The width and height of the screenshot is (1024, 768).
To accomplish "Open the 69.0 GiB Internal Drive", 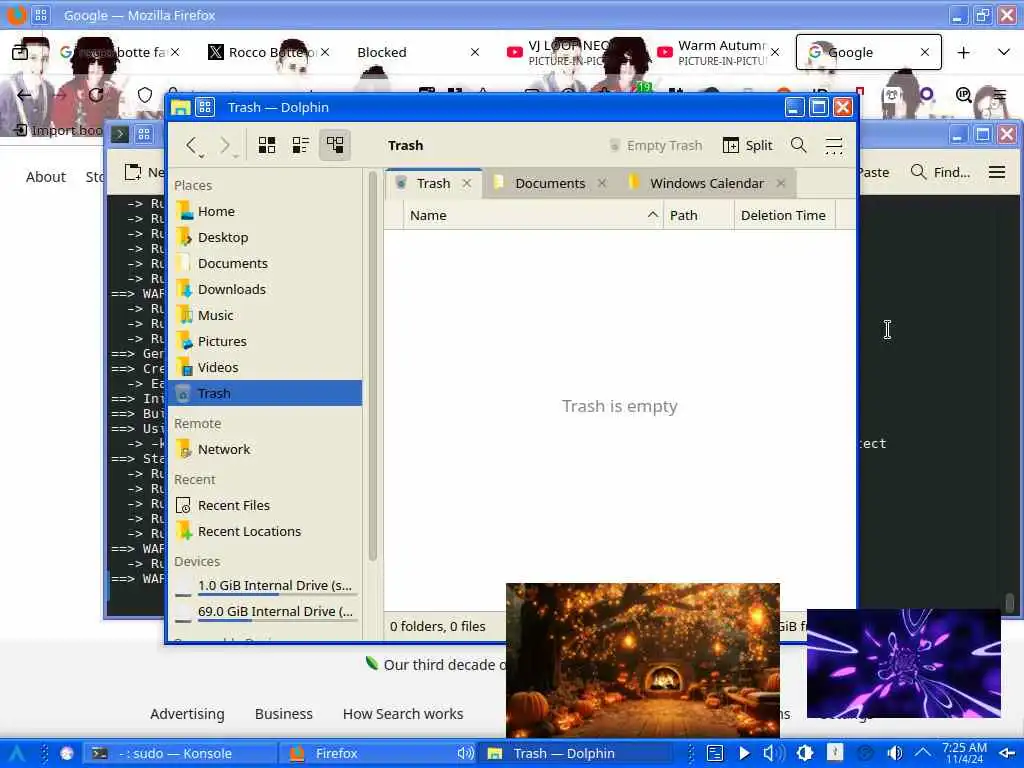I will 264,612.
